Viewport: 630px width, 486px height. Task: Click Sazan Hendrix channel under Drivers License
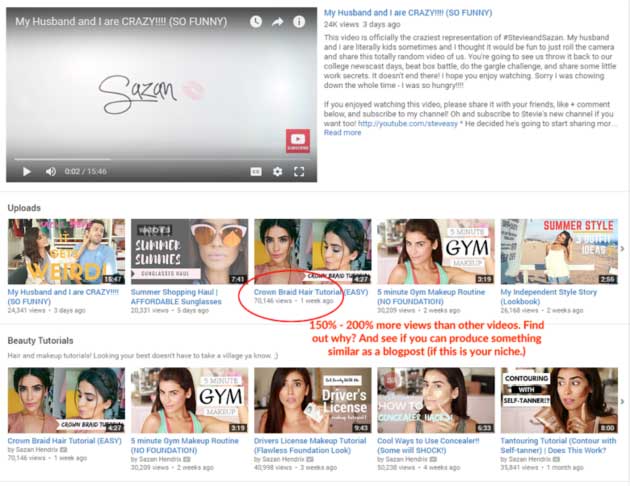point(282,459)
